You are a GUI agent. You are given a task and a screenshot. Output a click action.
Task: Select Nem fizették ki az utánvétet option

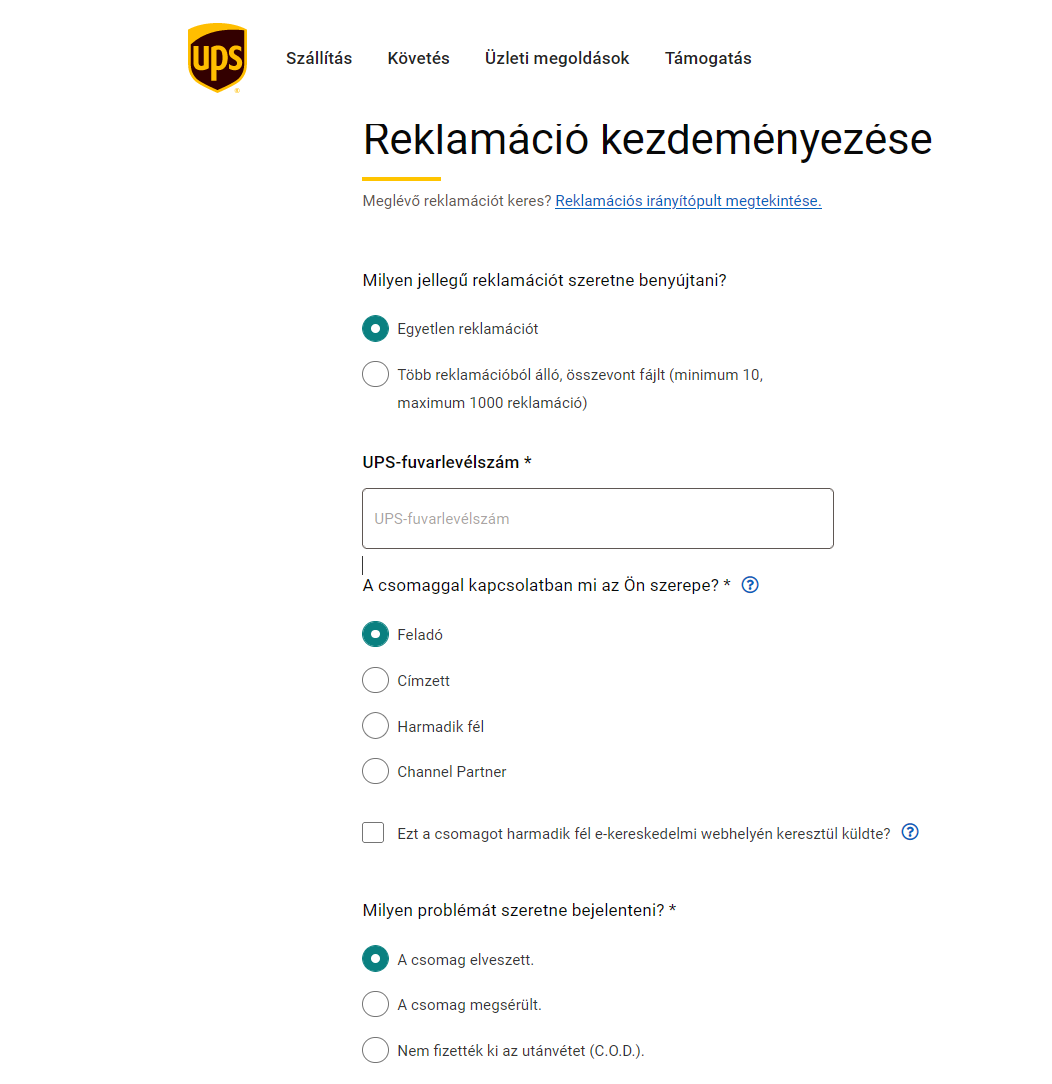tap(375, 1050)
